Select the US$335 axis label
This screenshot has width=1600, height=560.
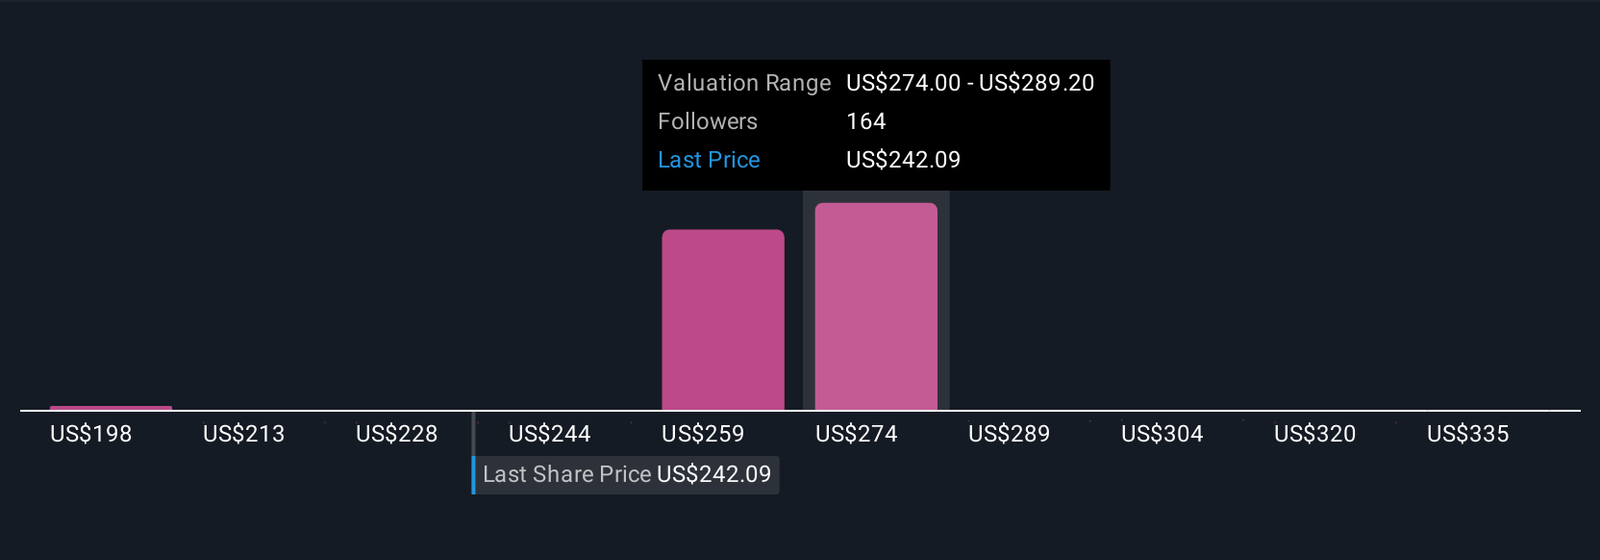tap(1468, 434)
